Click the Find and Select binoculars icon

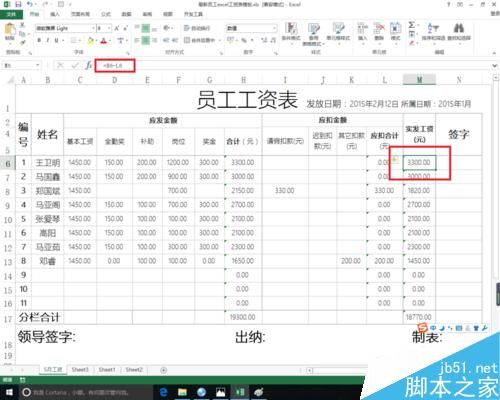tap(459, 28)
